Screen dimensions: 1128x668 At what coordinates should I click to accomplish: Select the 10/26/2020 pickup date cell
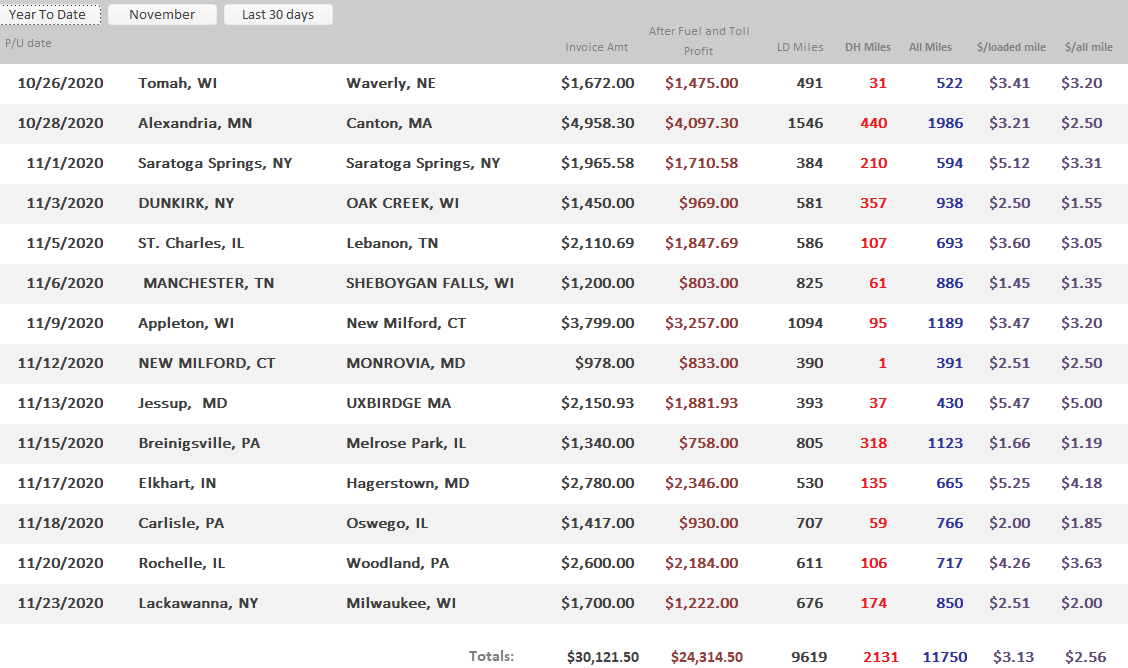[61, 83]
